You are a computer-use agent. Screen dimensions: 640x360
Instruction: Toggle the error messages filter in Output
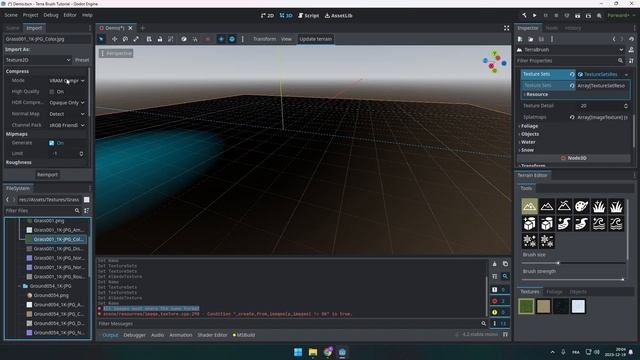coord(499,301)
